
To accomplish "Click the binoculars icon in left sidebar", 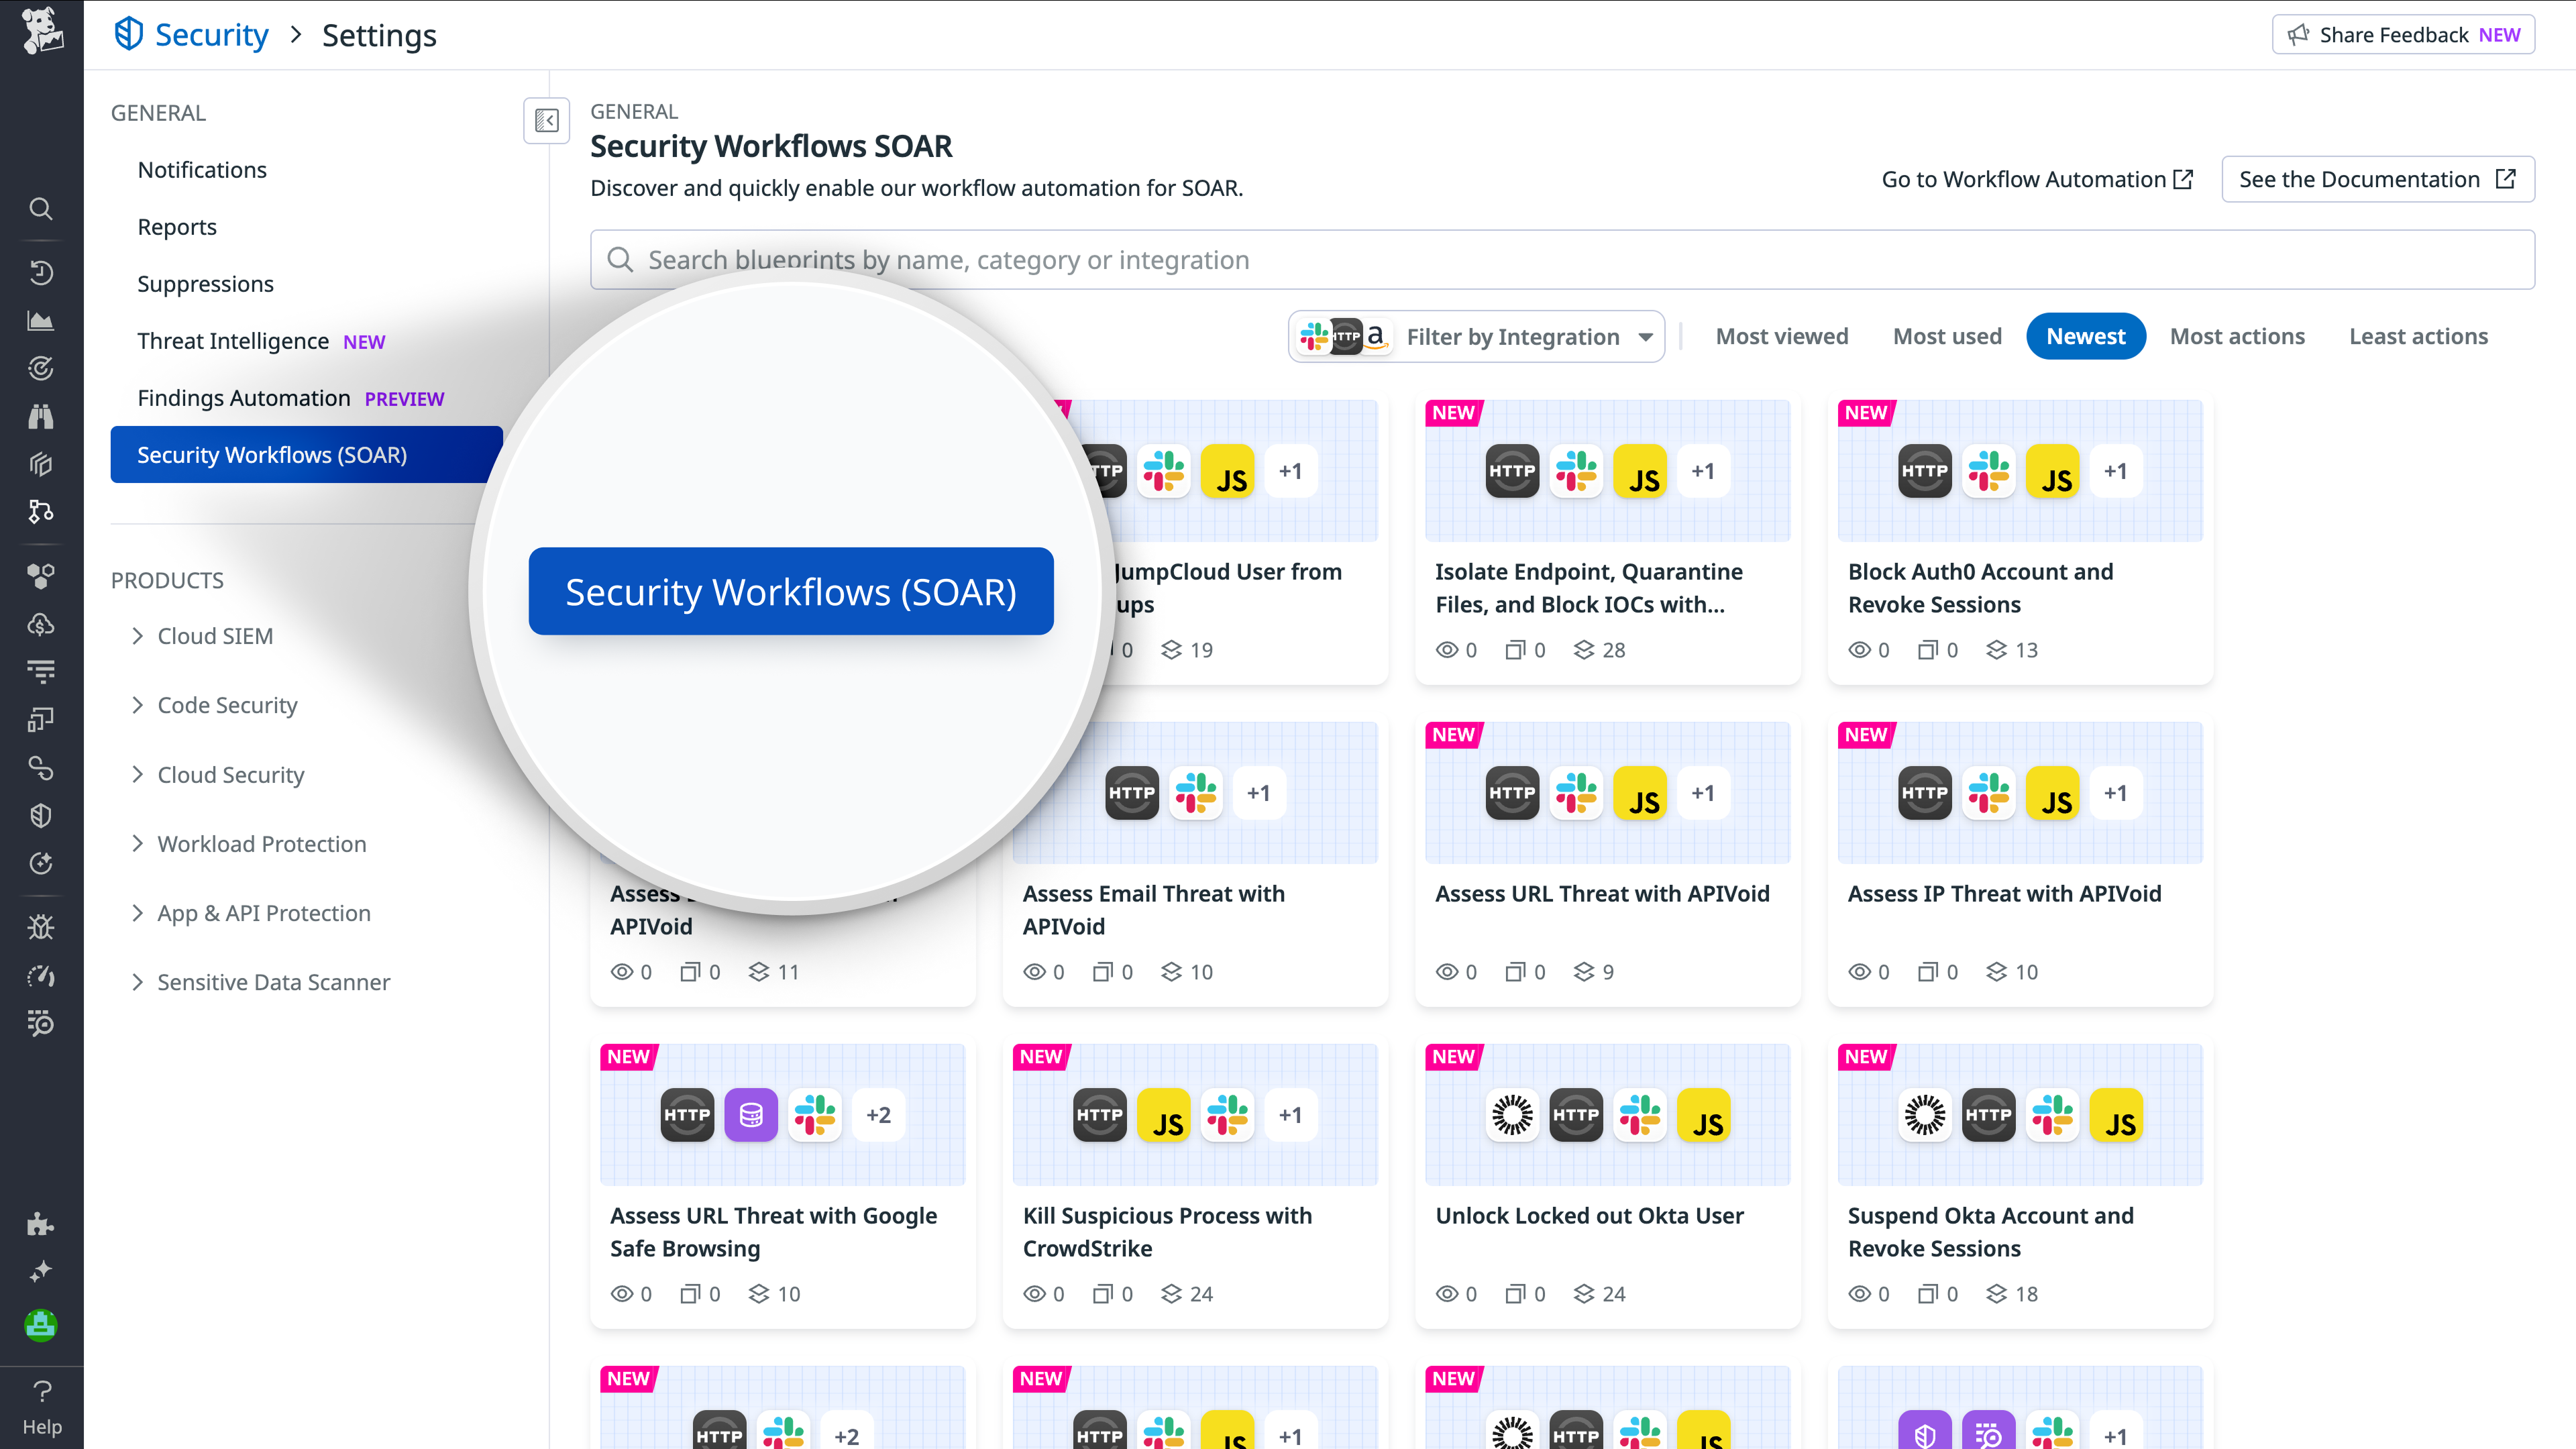I will click(41, 416).
